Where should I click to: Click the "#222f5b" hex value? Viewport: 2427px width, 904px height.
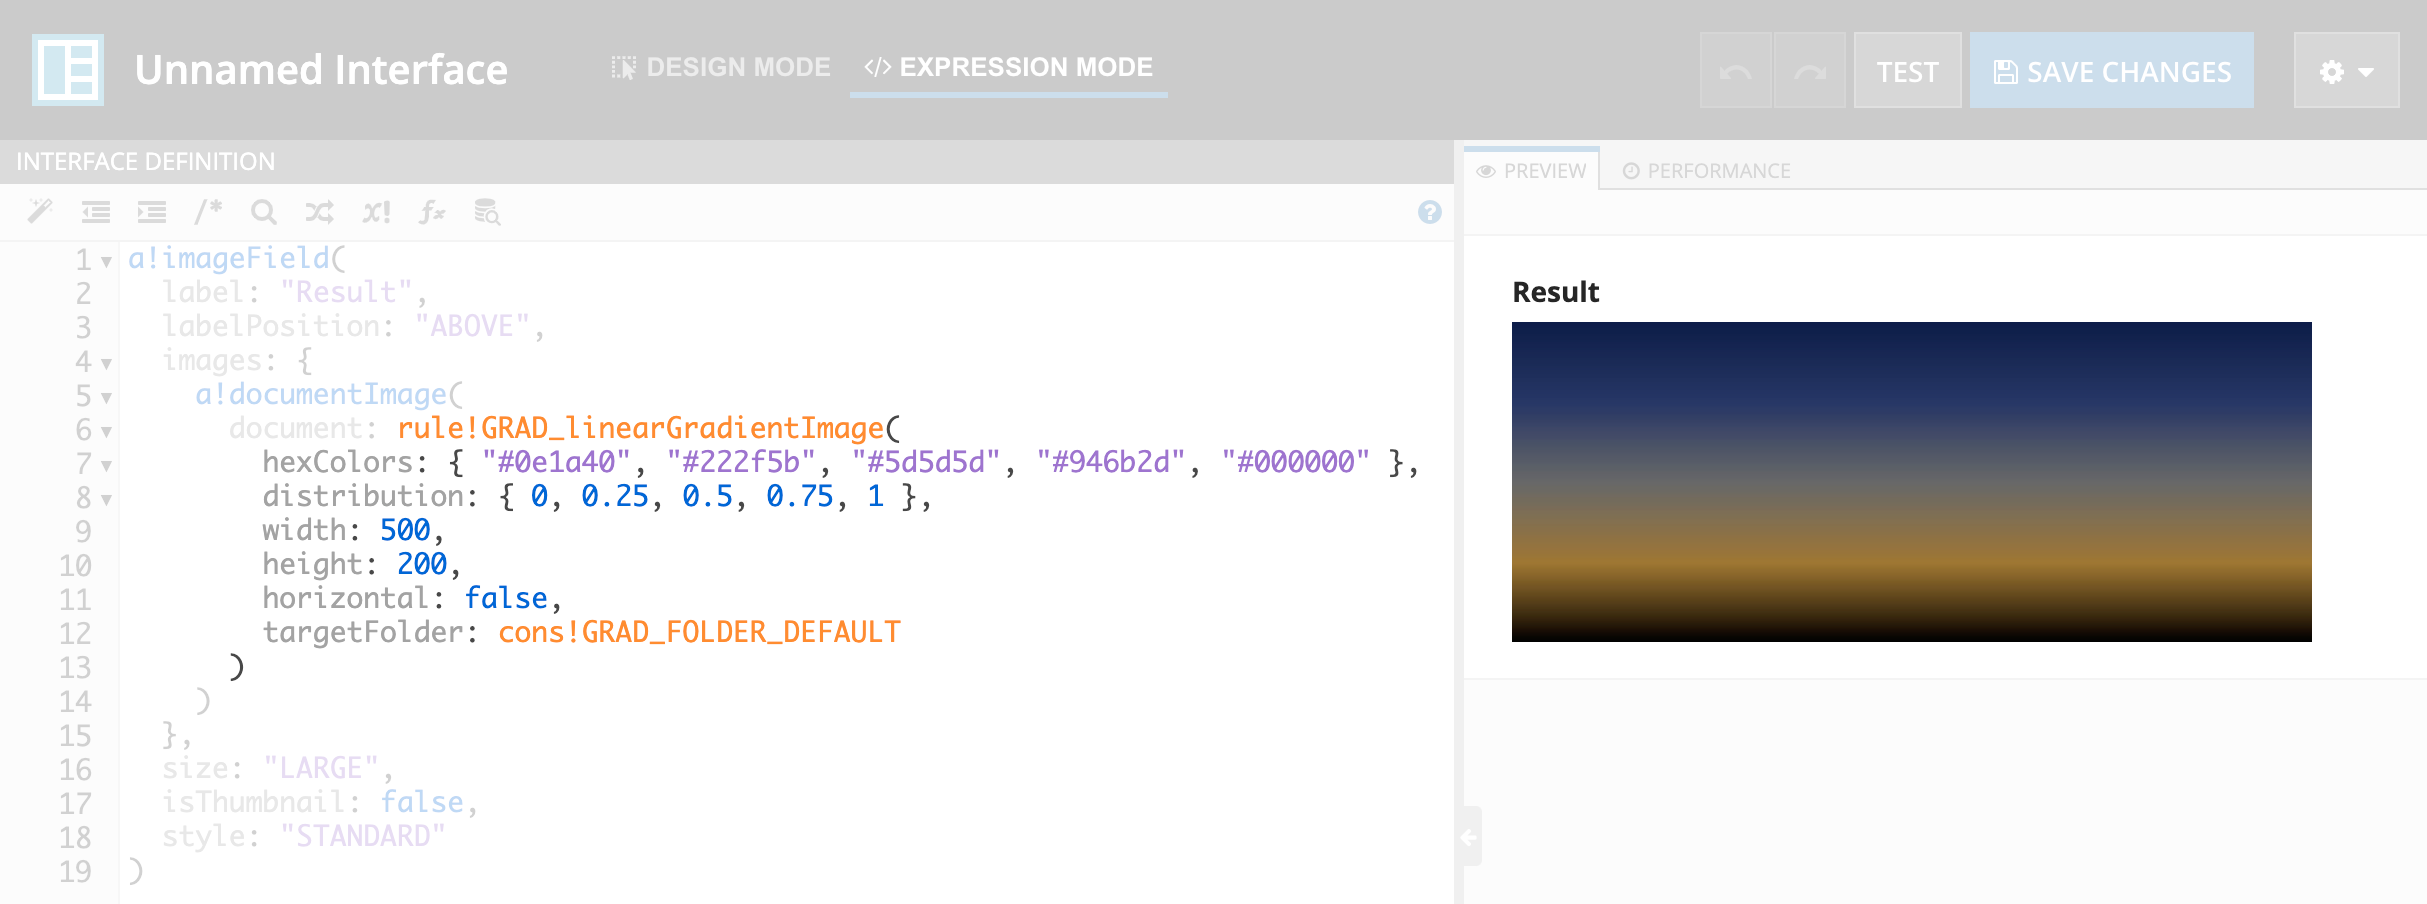click(x=741, y=462)
